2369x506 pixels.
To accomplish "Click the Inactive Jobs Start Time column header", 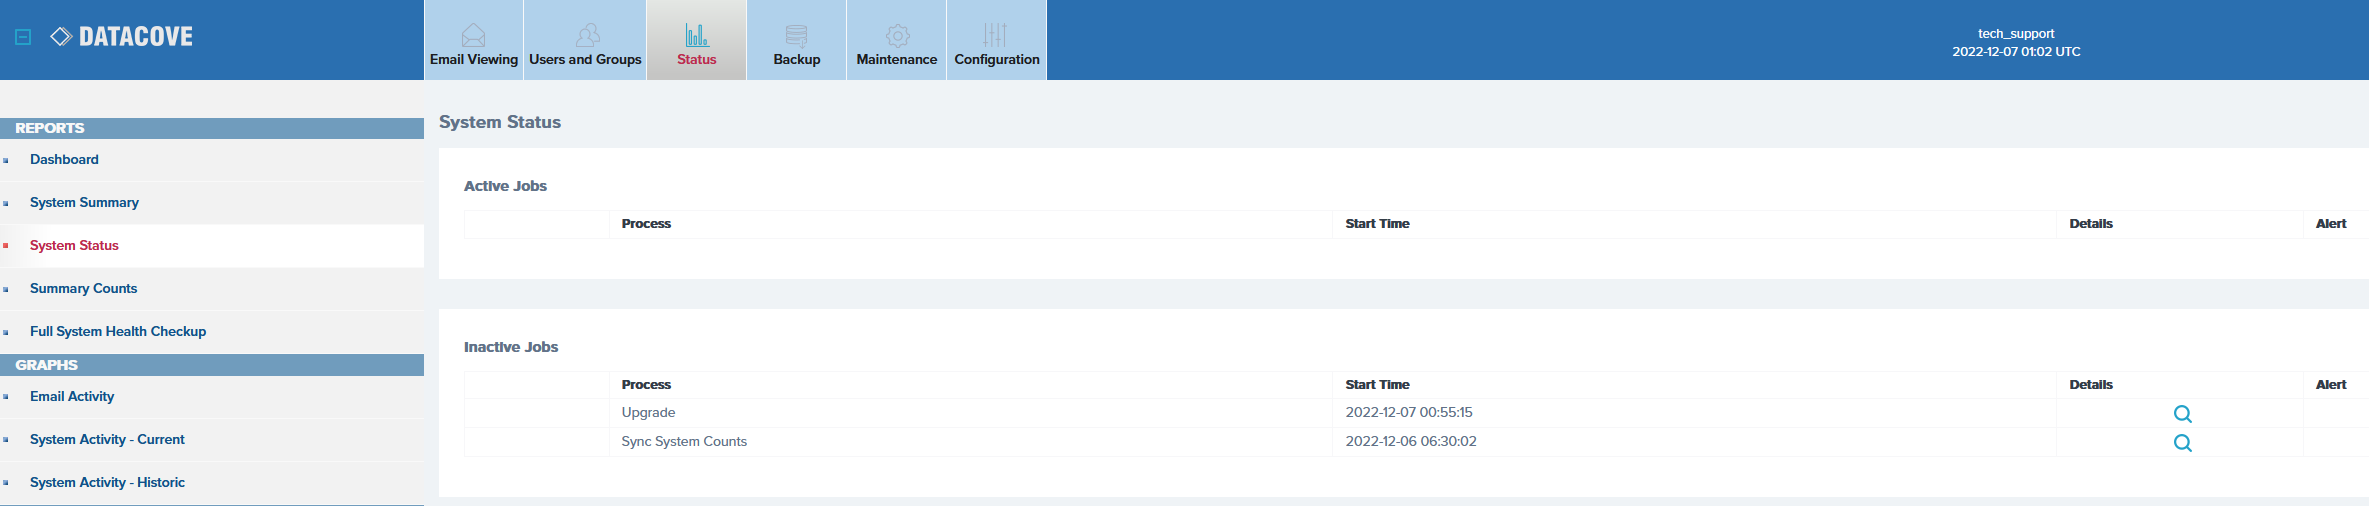I will [1377, 385].
